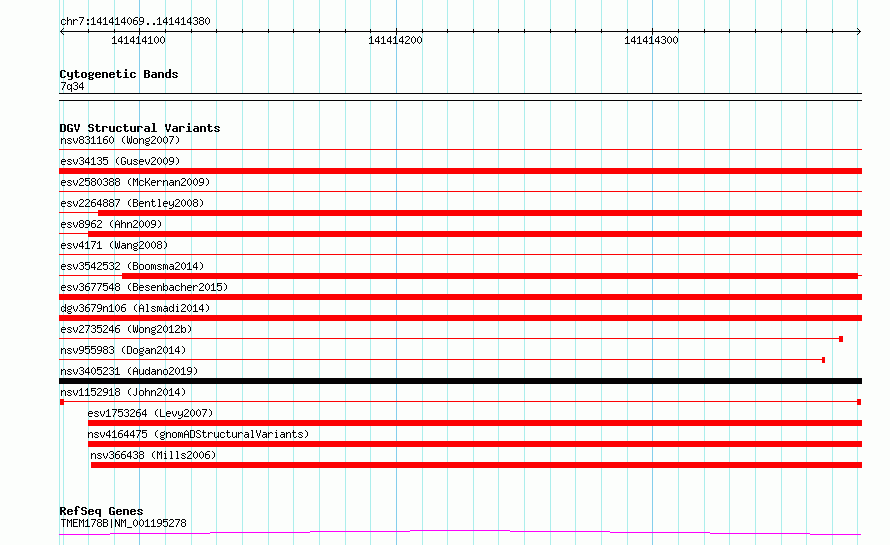Open the nsv366438 (Mills2006) label
The width and height of the screenshot is (890, 545).
(x=153, y=455)
